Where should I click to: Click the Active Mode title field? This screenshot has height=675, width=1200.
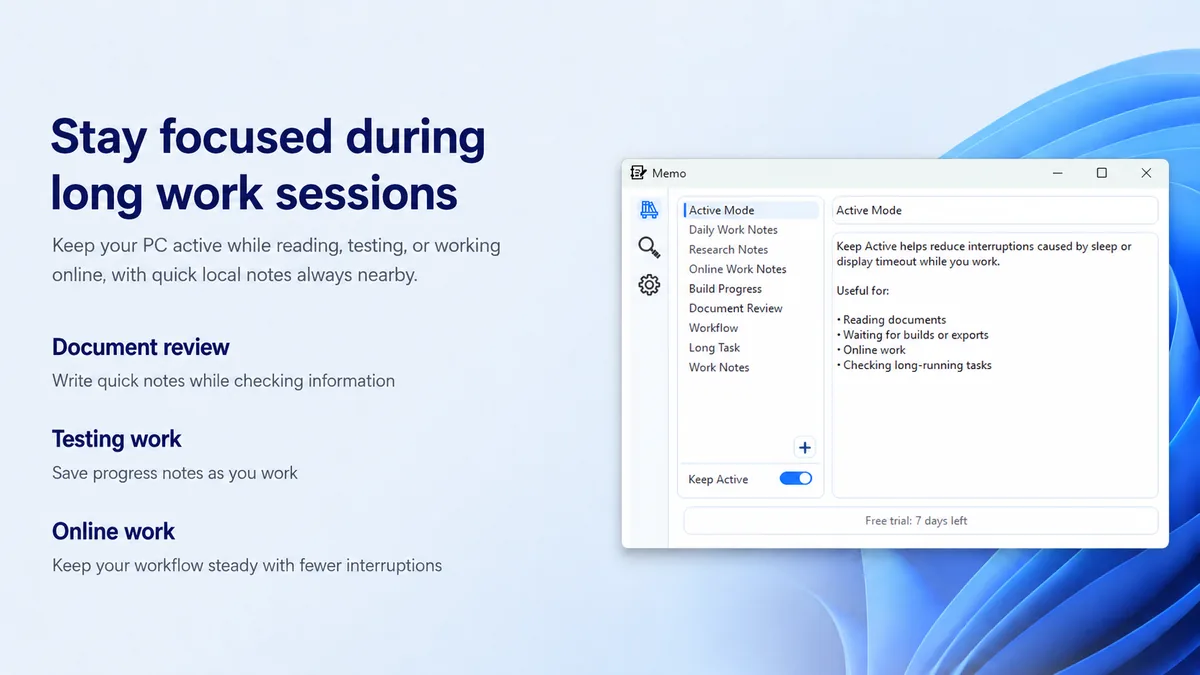coord(995,210)
